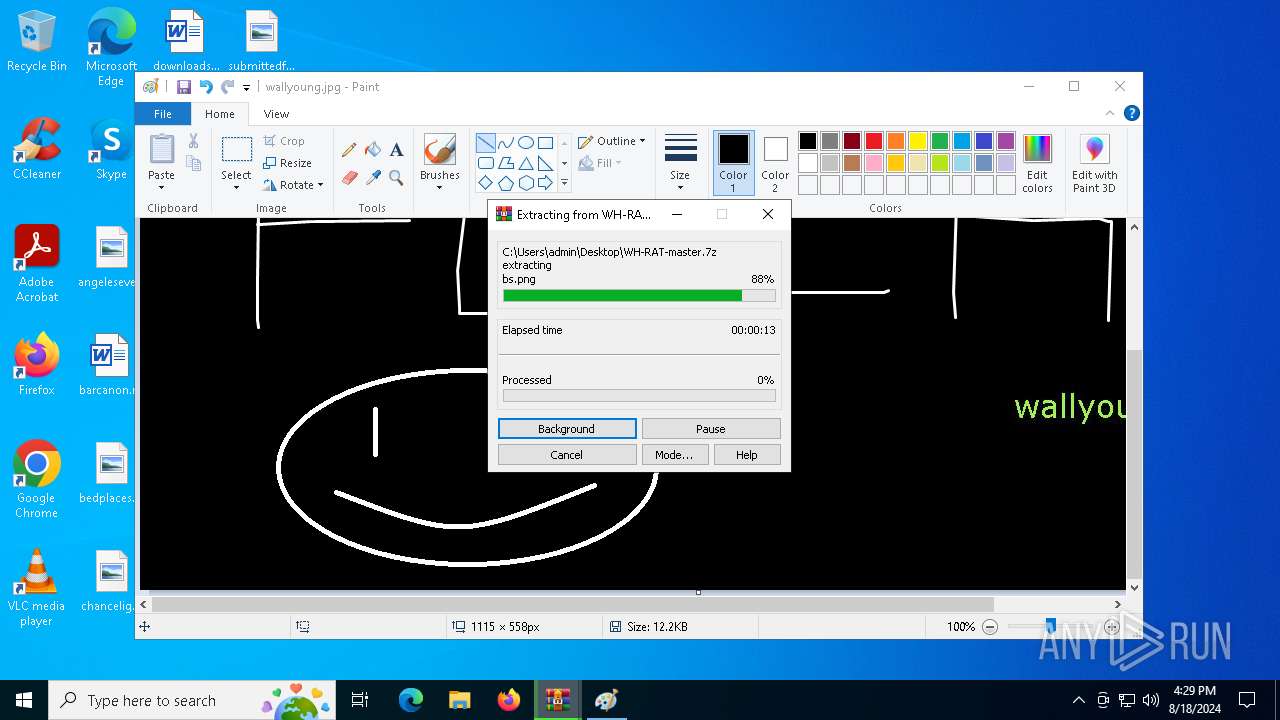This screenshot has width=1280, height=720.
Task: Open the Brushes dropdown arrow
Action: tap(440, 187)
